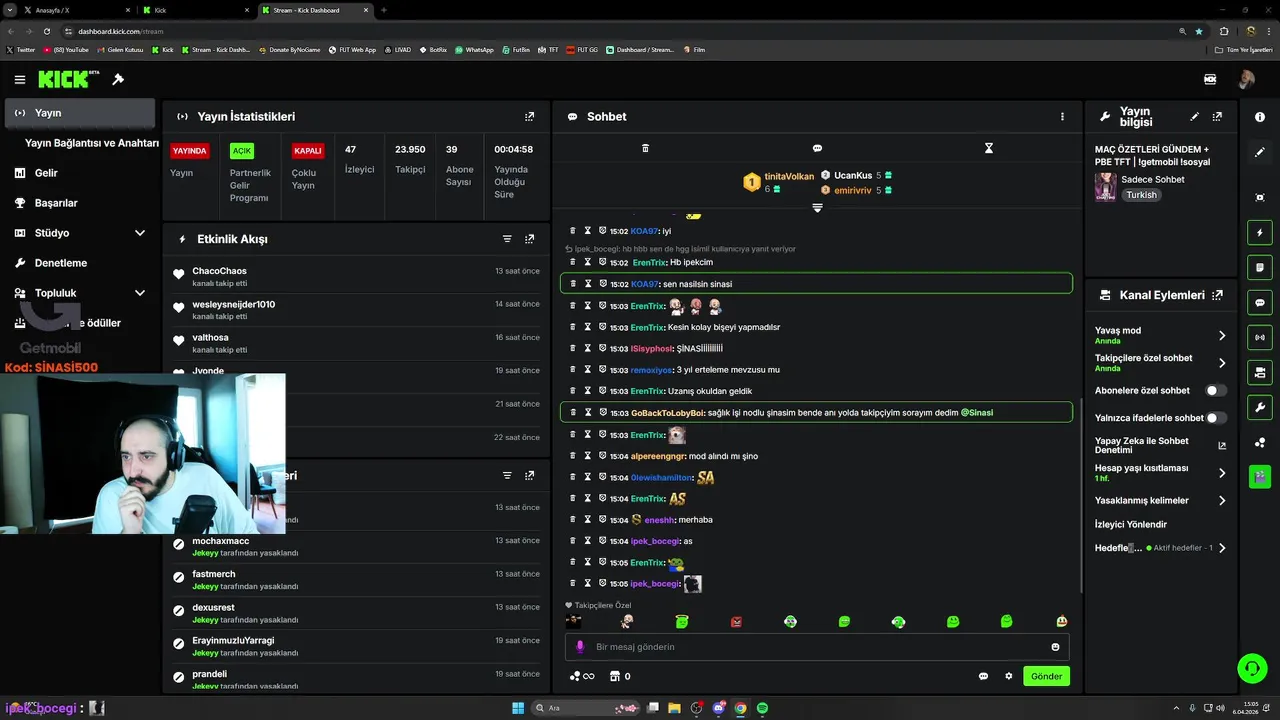Click the capture frame icon in right rail
1280x720 pixels.
coord(1260,197)
